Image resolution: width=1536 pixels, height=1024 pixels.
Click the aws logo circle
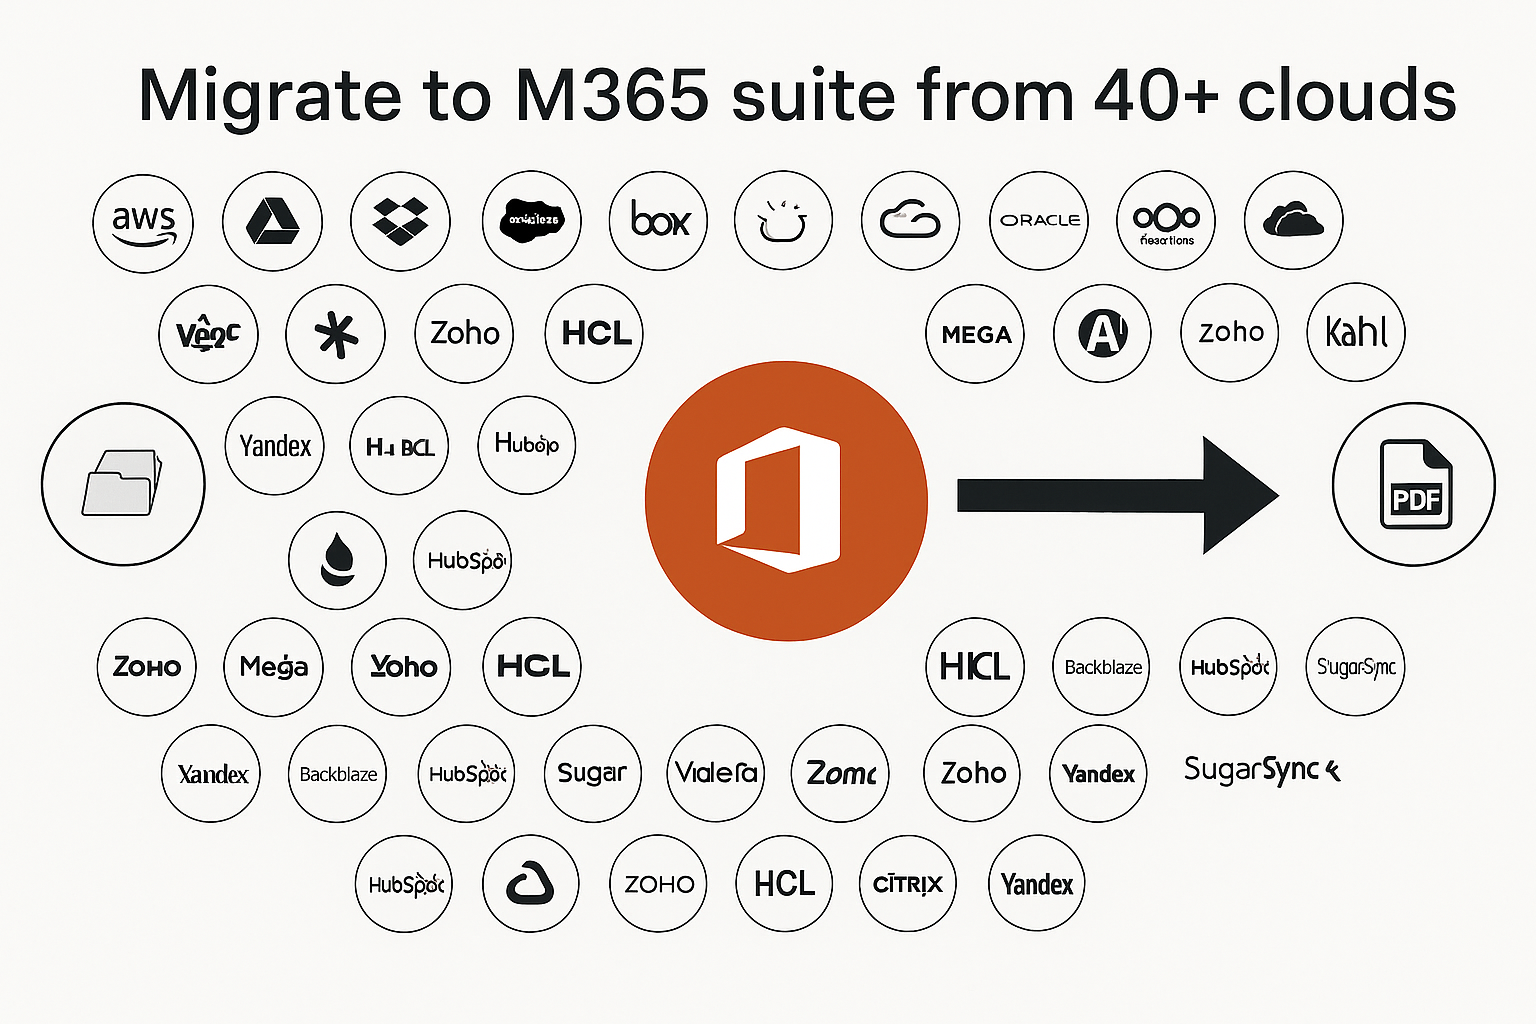pyautogui.click(x=143, y=223)
